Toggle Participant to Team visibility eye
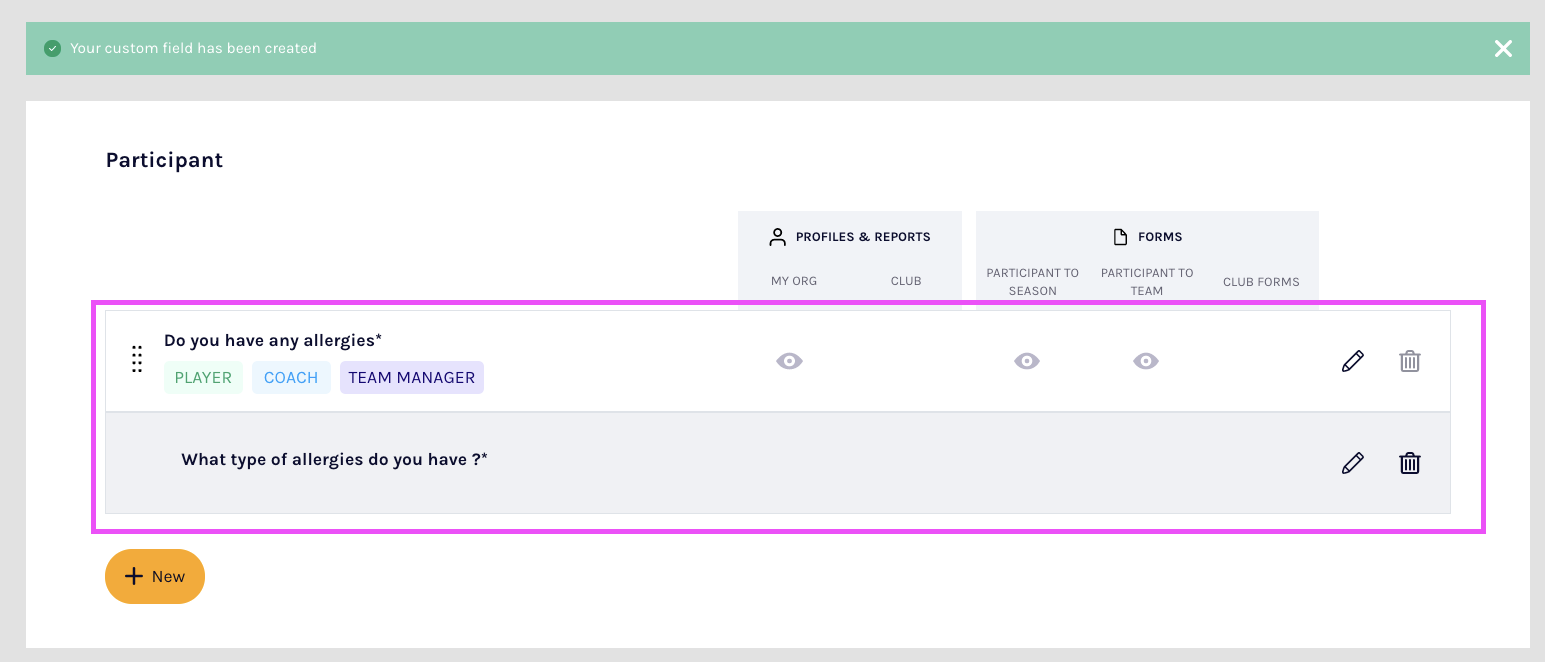 coord(1146,361)
